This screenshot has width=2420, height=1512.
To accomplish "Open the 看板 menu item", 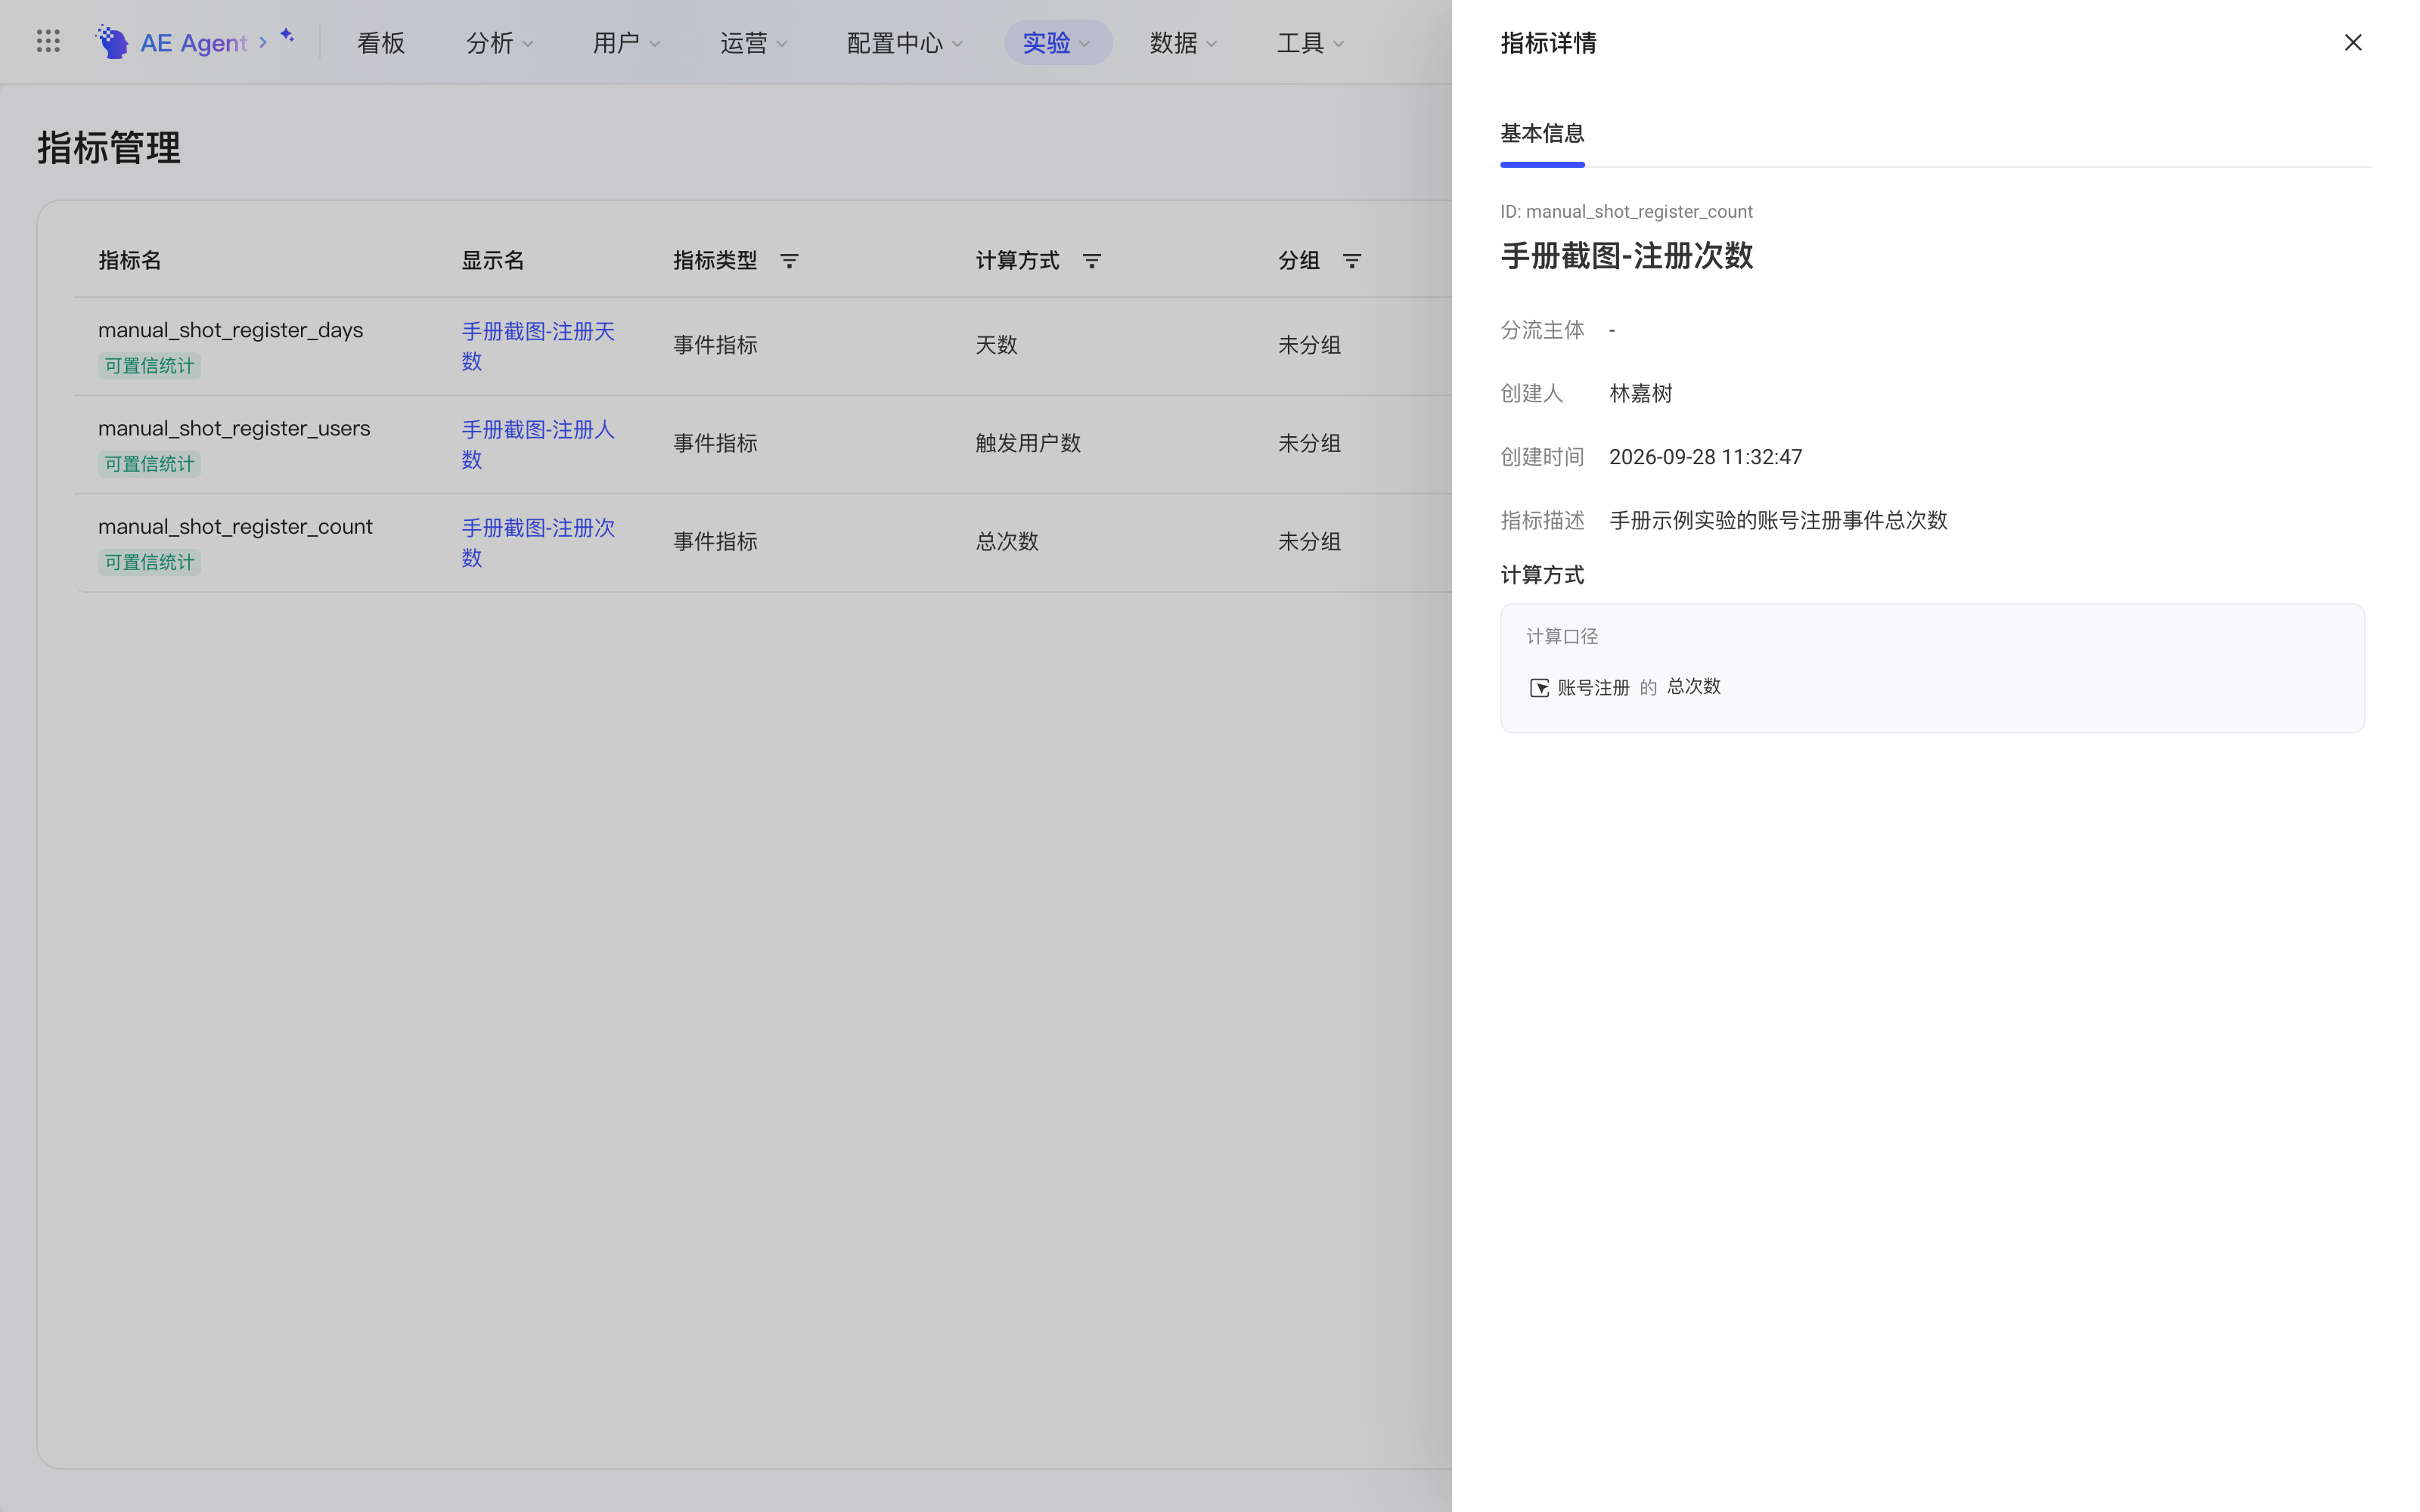I will coord(381,43).
